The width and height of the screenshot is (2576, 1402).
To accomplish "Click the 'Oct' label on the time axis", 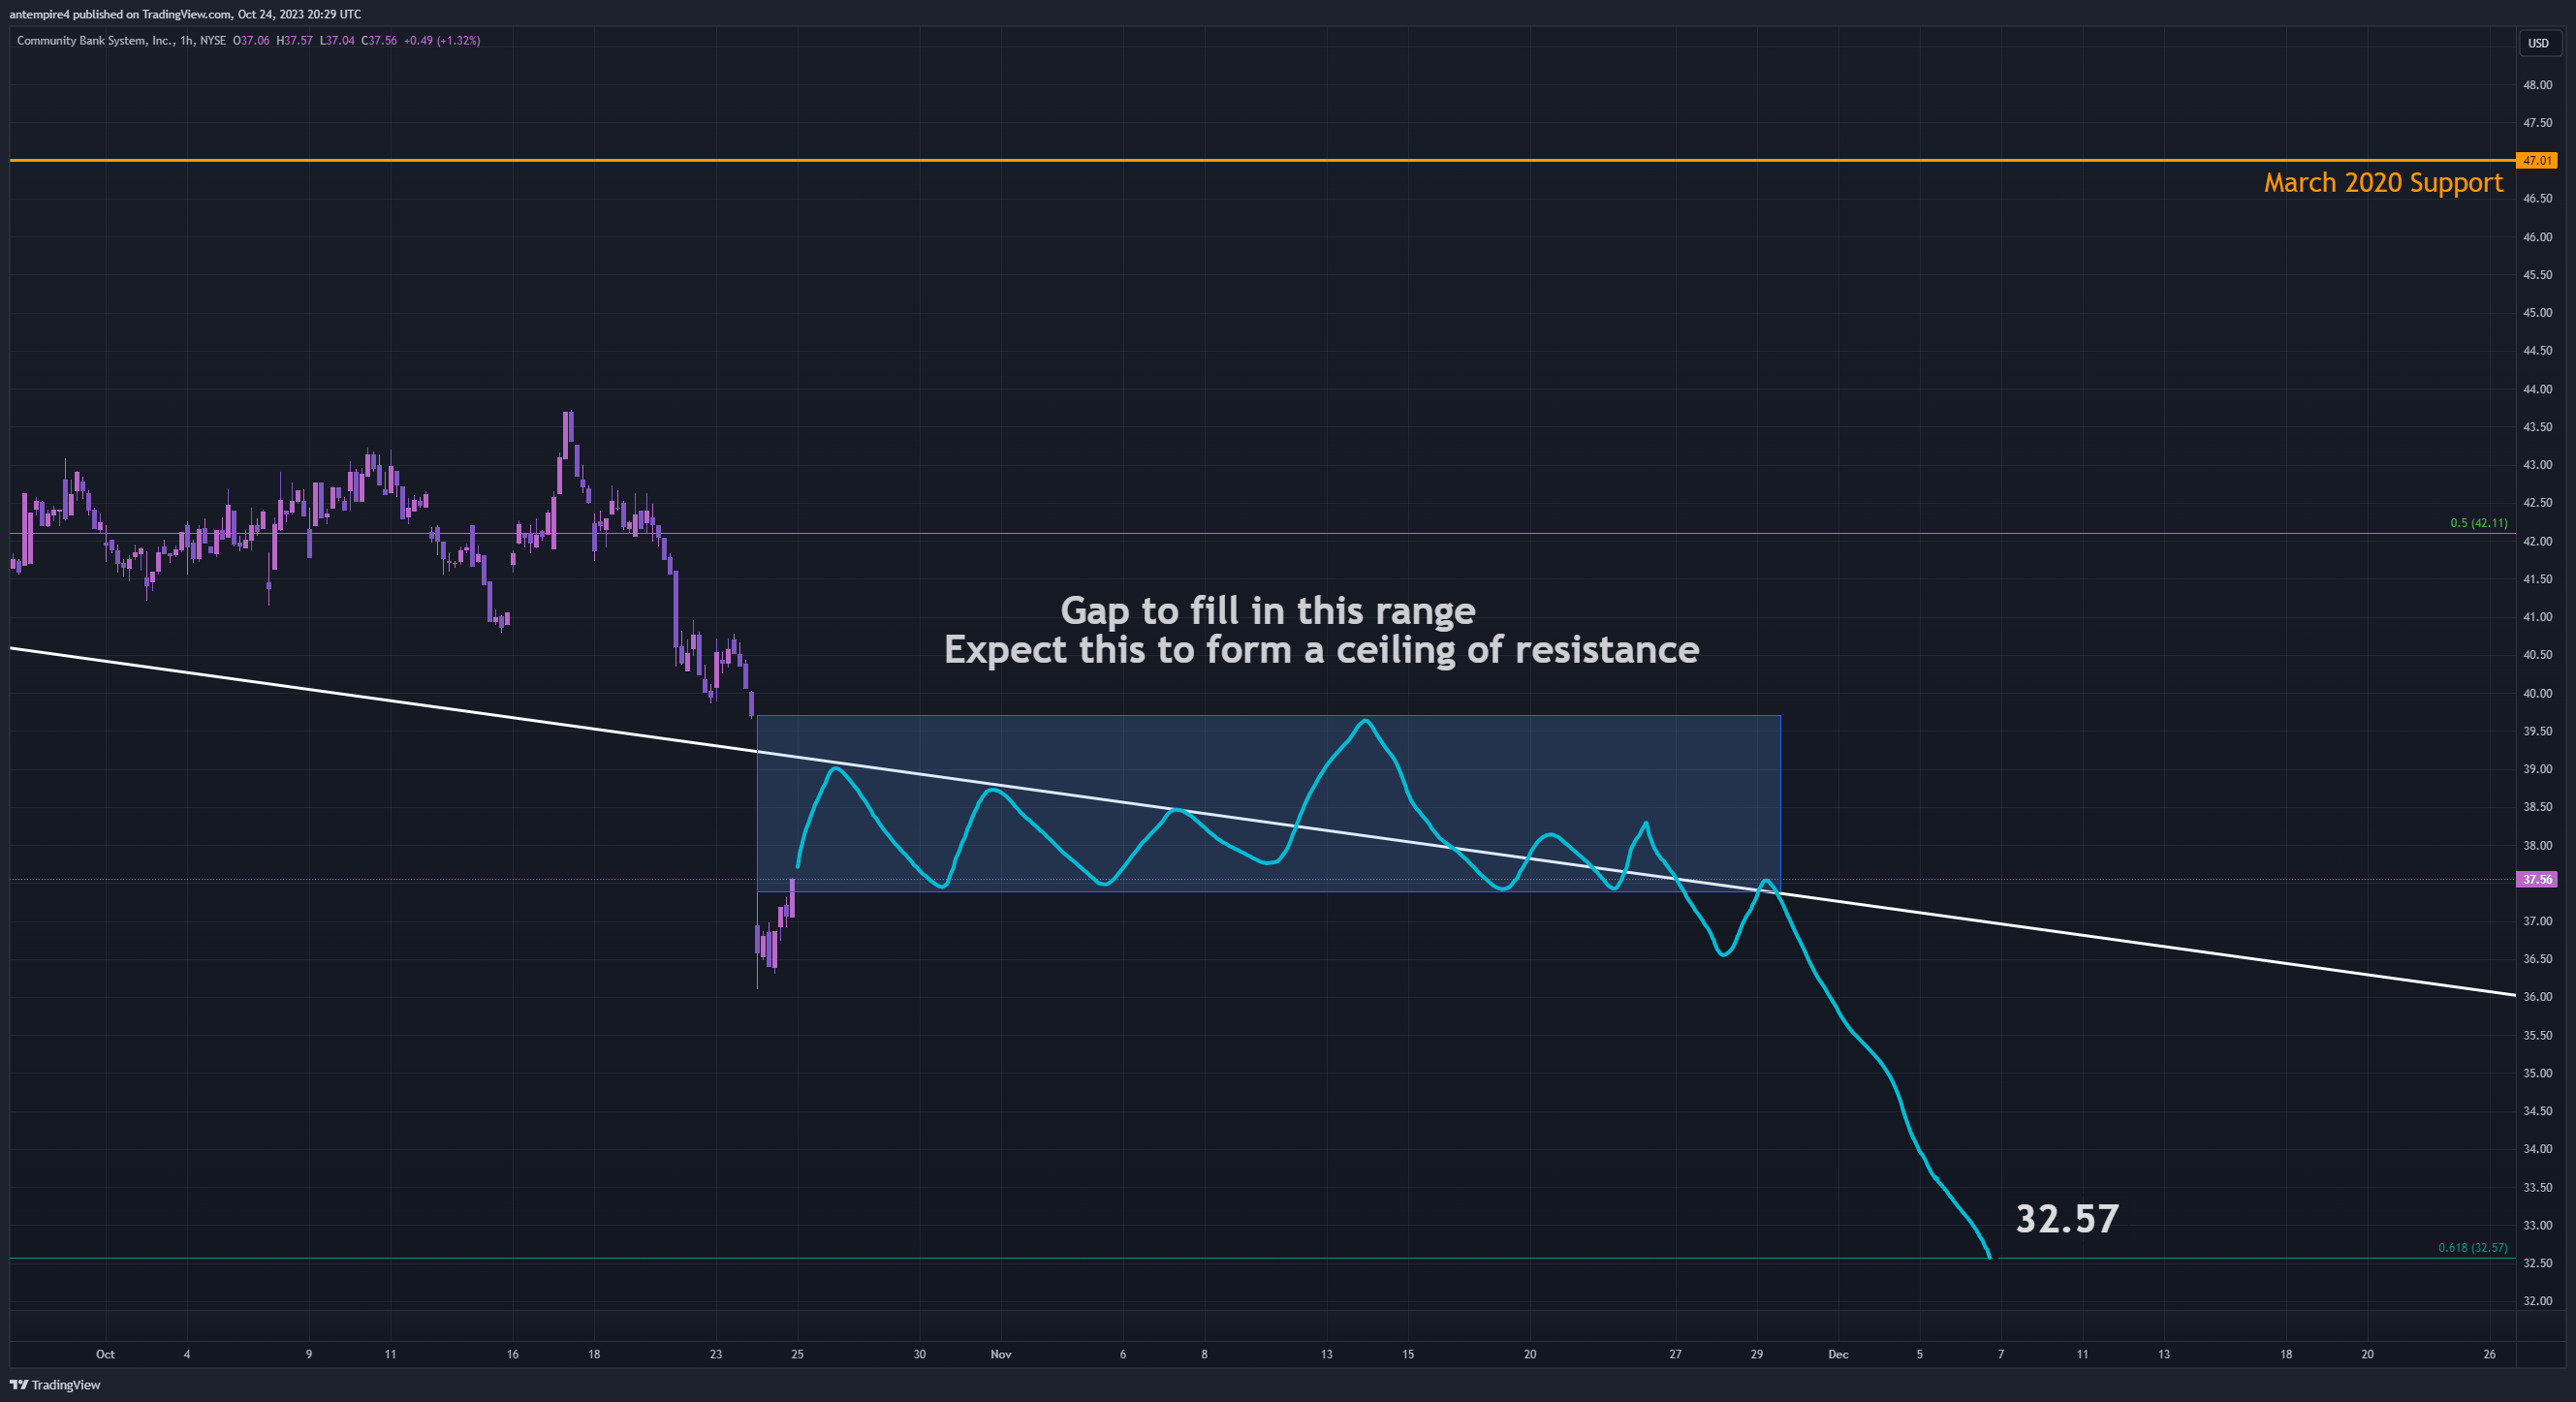I will pos(105,1355).
